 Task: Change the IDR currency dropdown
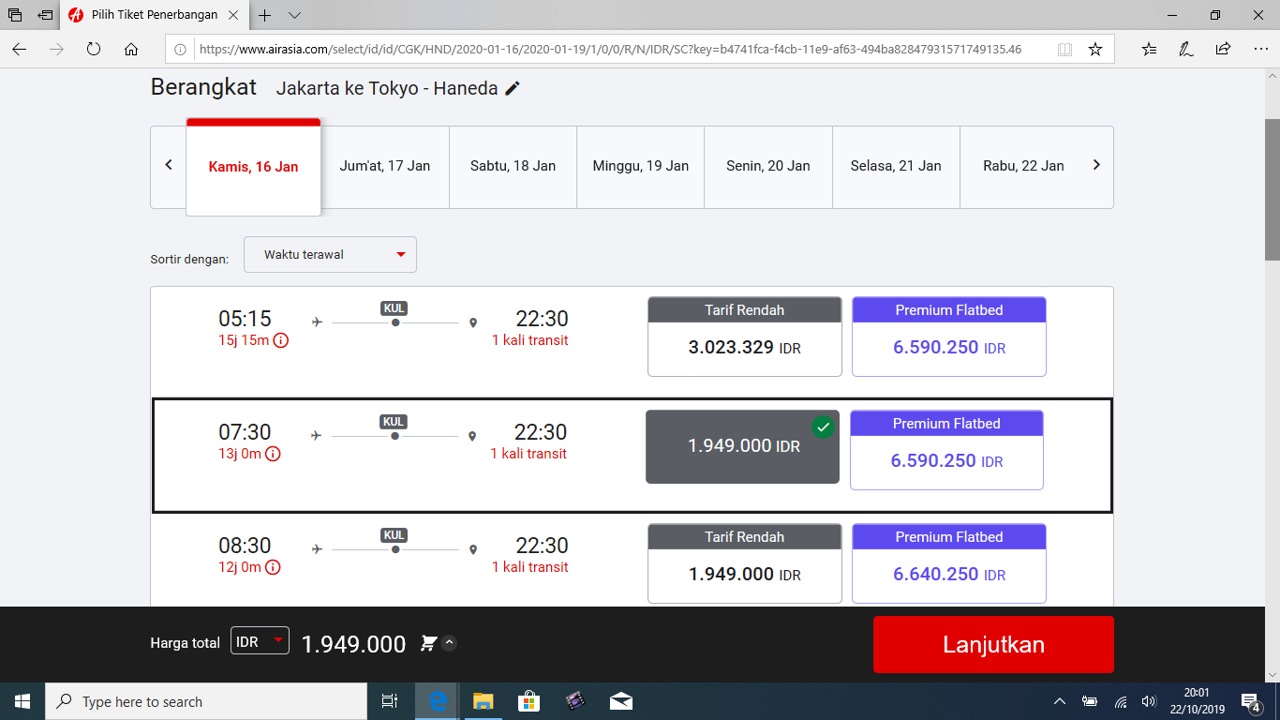pos(259,642)
